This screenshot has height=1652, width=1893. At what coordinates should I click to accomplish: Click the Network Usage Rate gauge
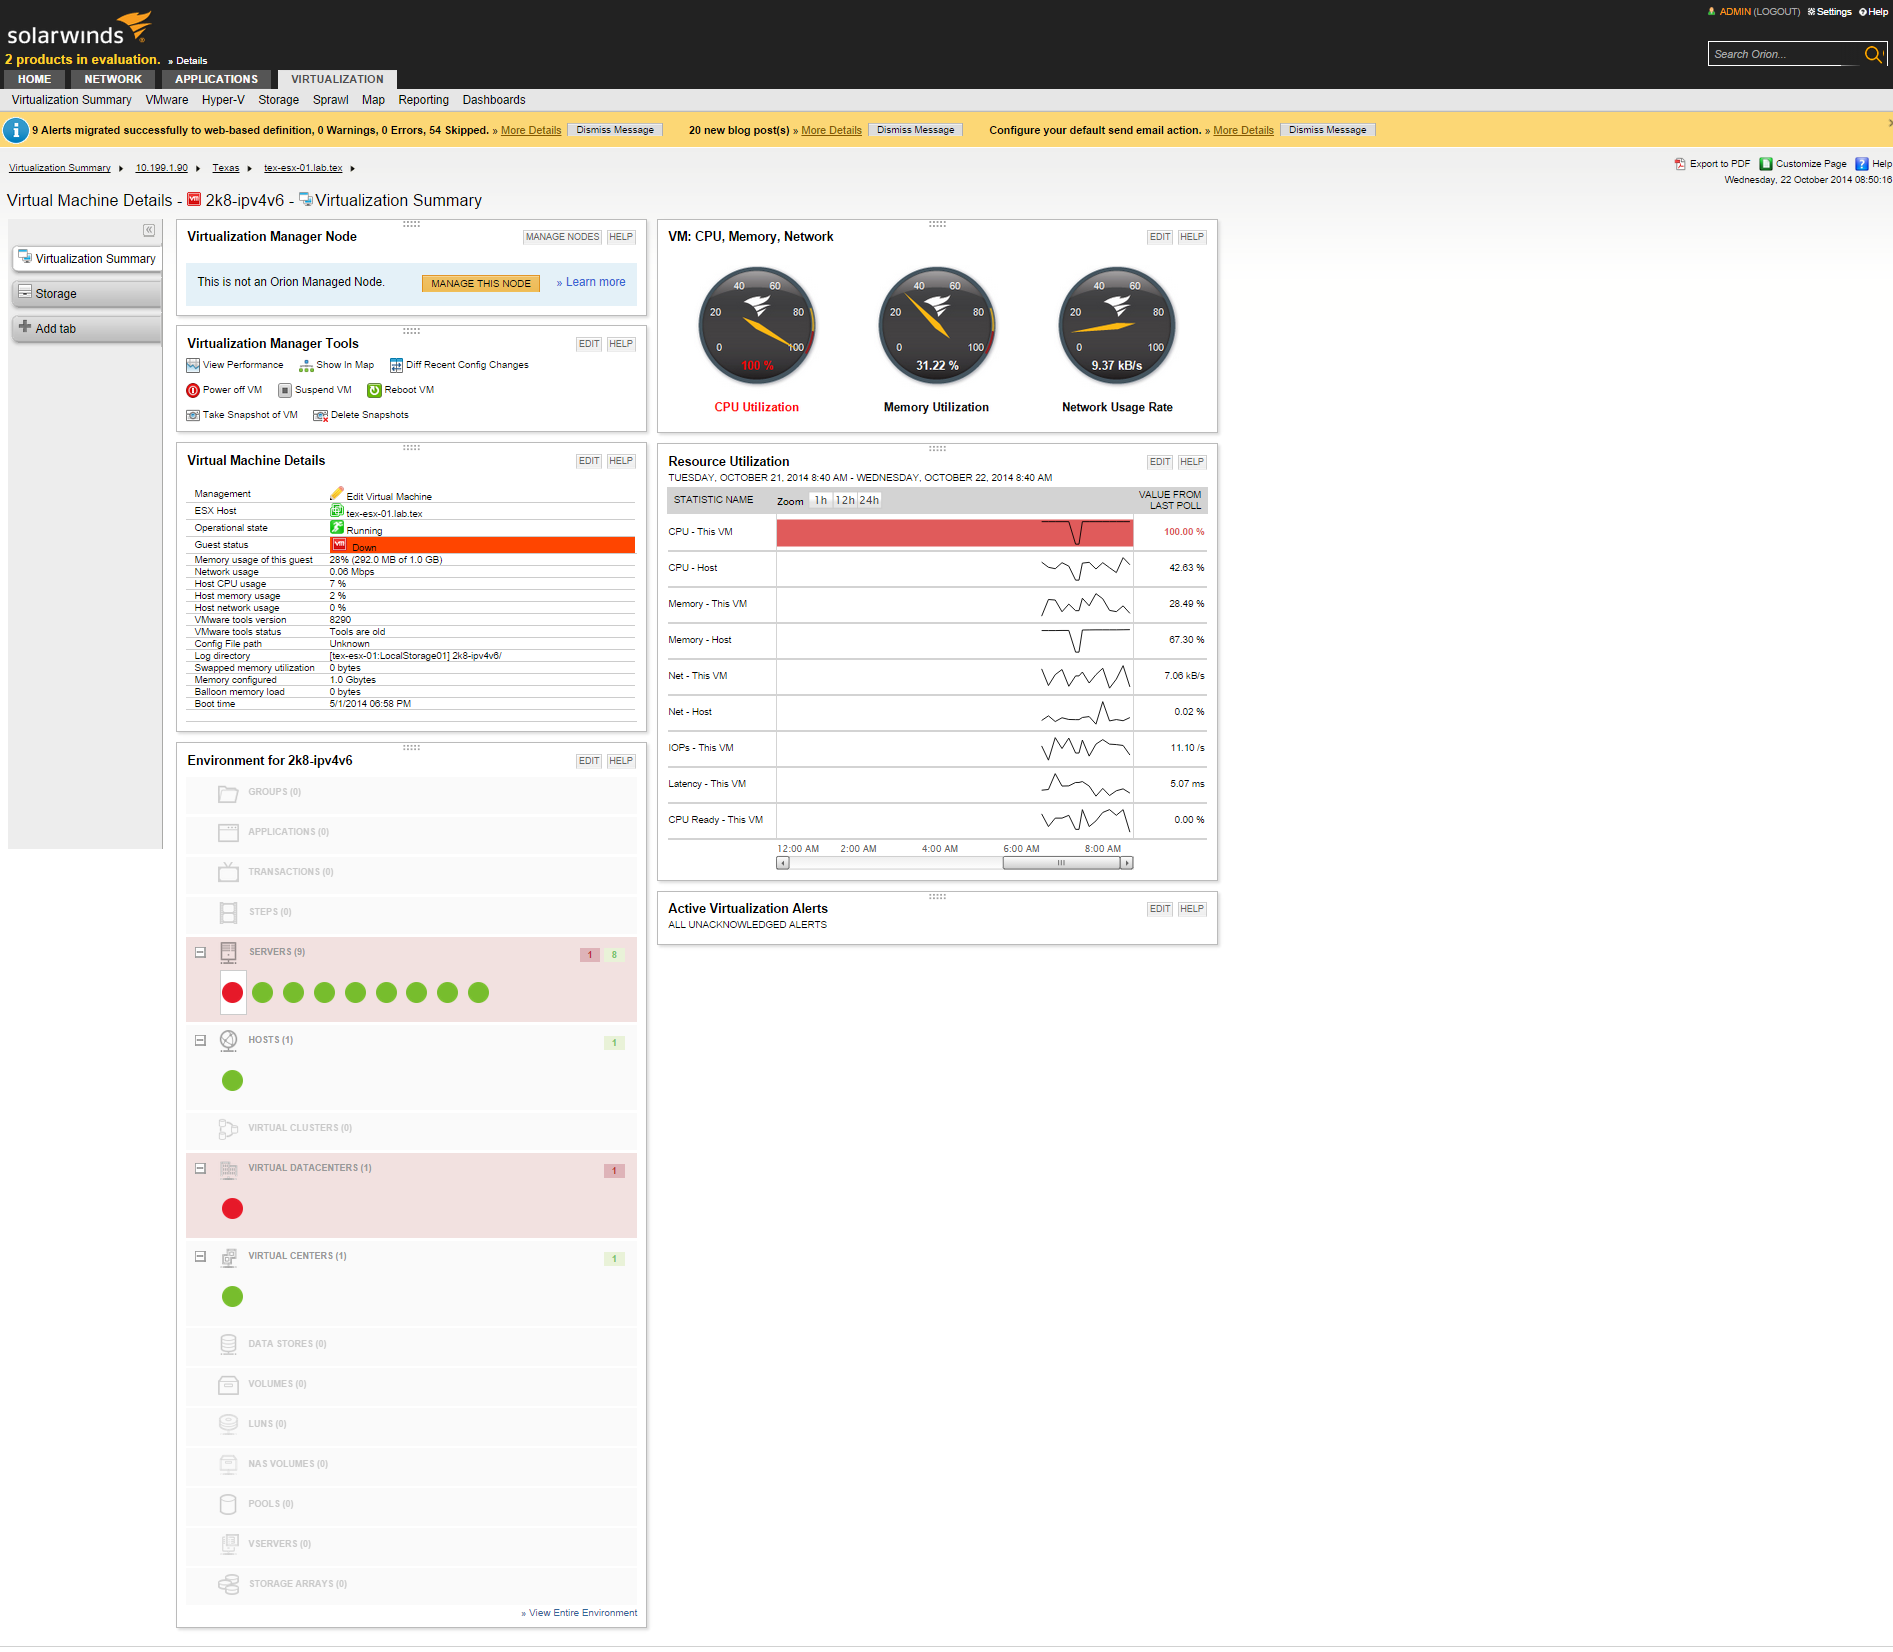(1117, 325)
